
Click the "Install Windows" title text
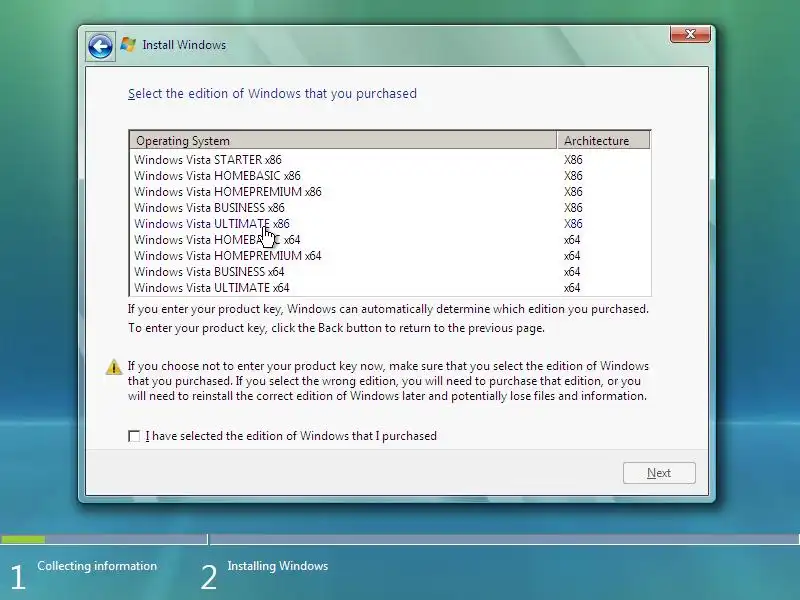tap(184, 45)
